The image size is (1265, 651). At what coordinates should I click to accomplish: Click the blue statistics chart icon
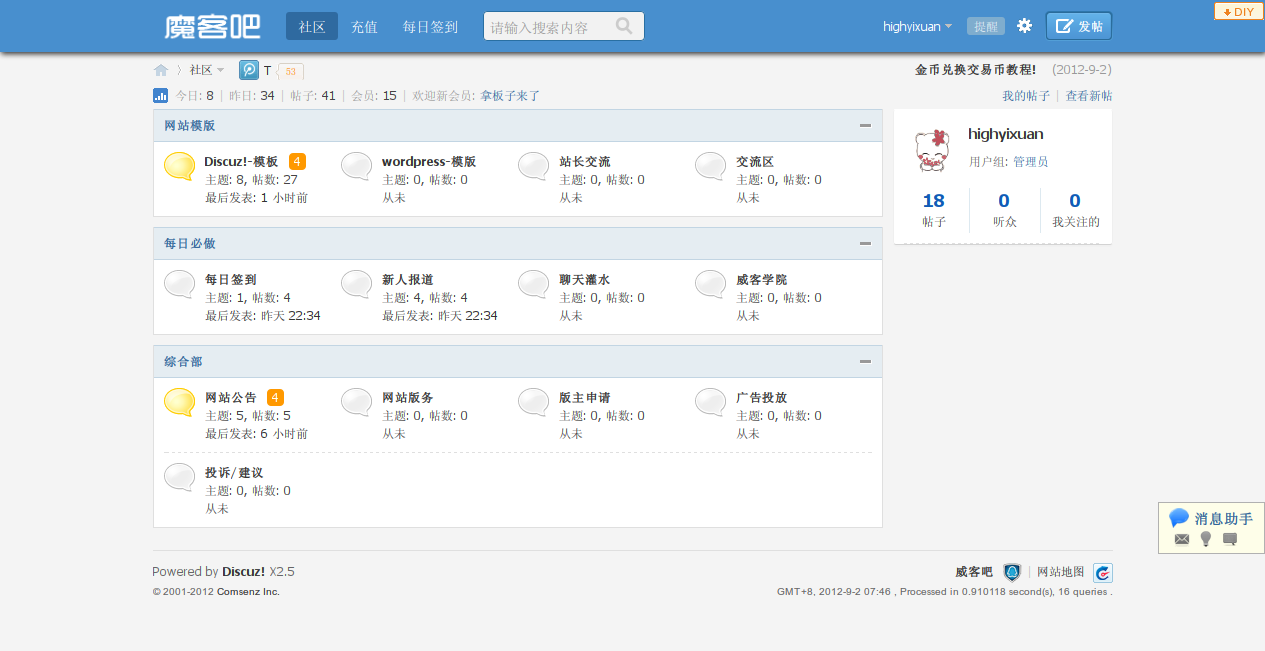[x=160, y=96]
